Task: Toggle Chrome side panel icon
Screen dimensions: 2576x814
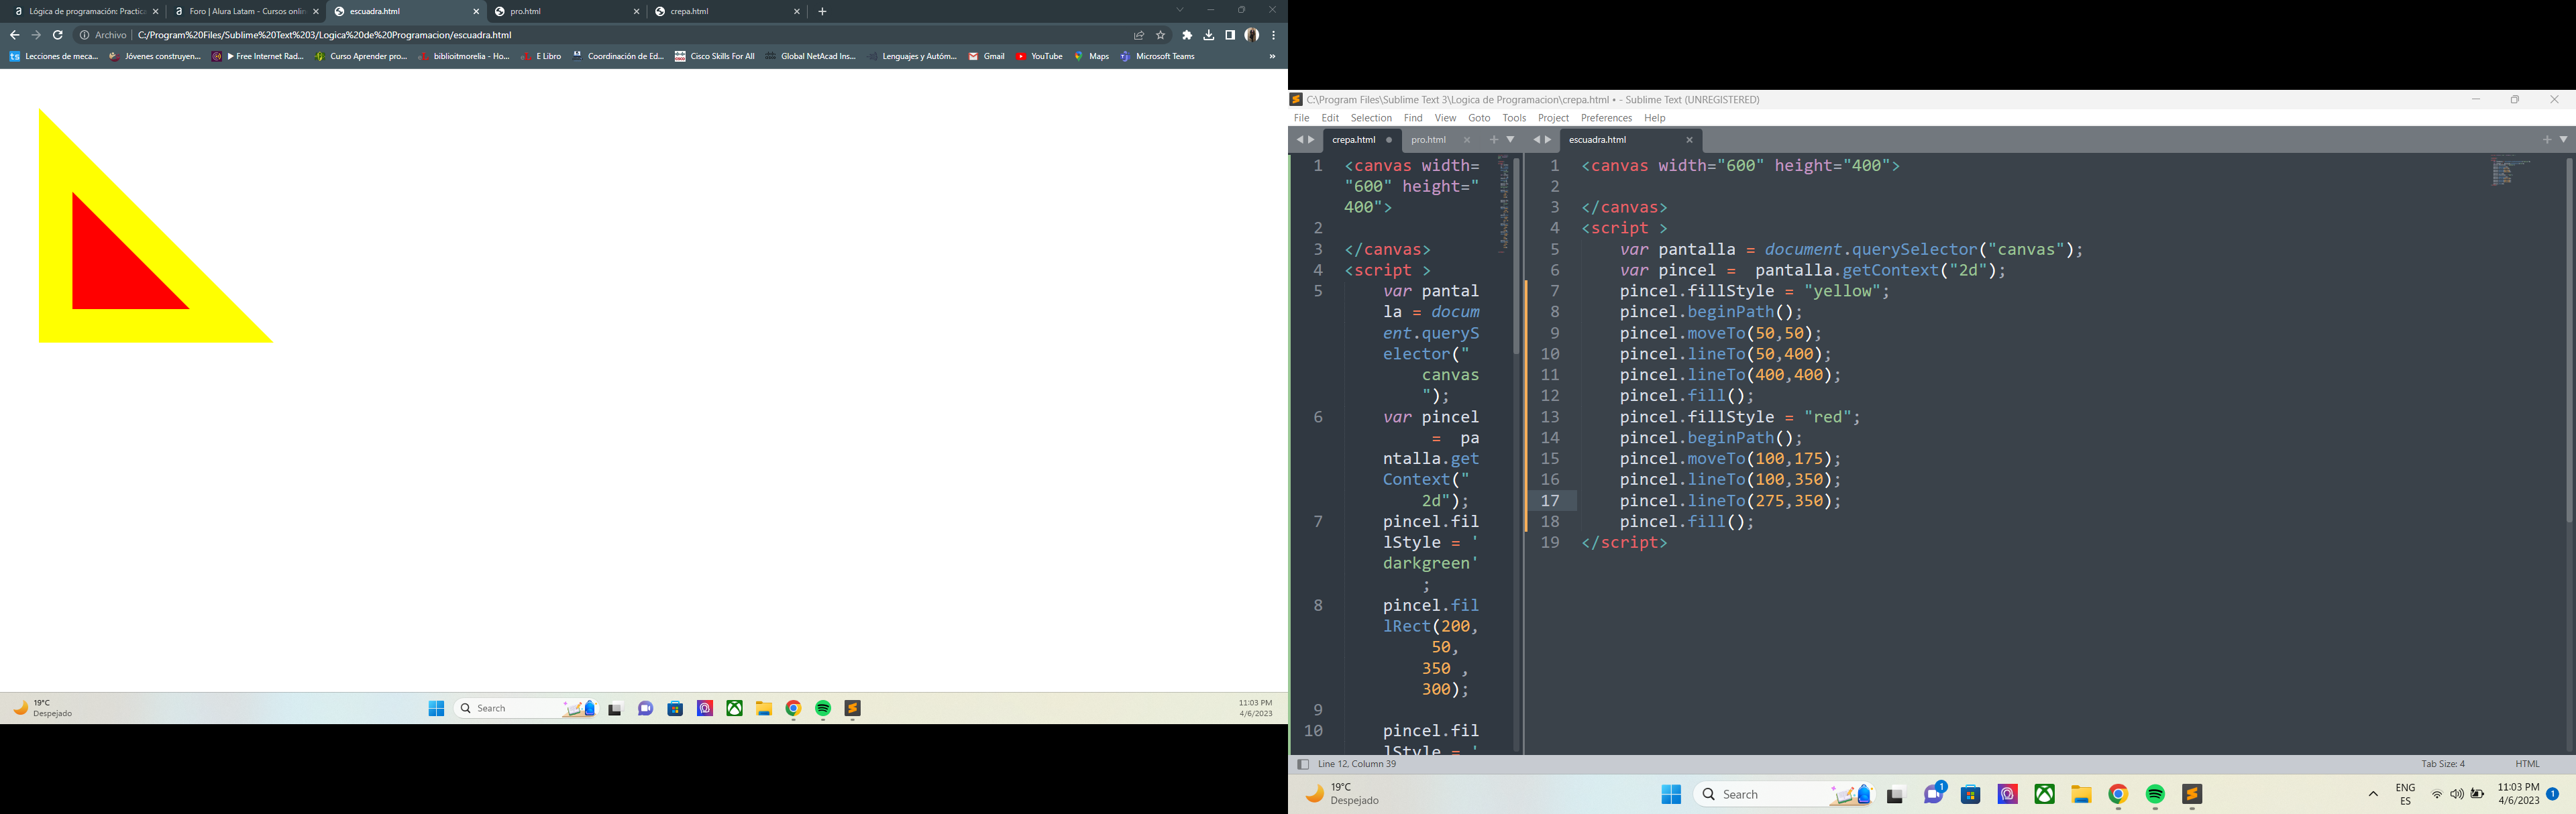Action: (1230, 35)
